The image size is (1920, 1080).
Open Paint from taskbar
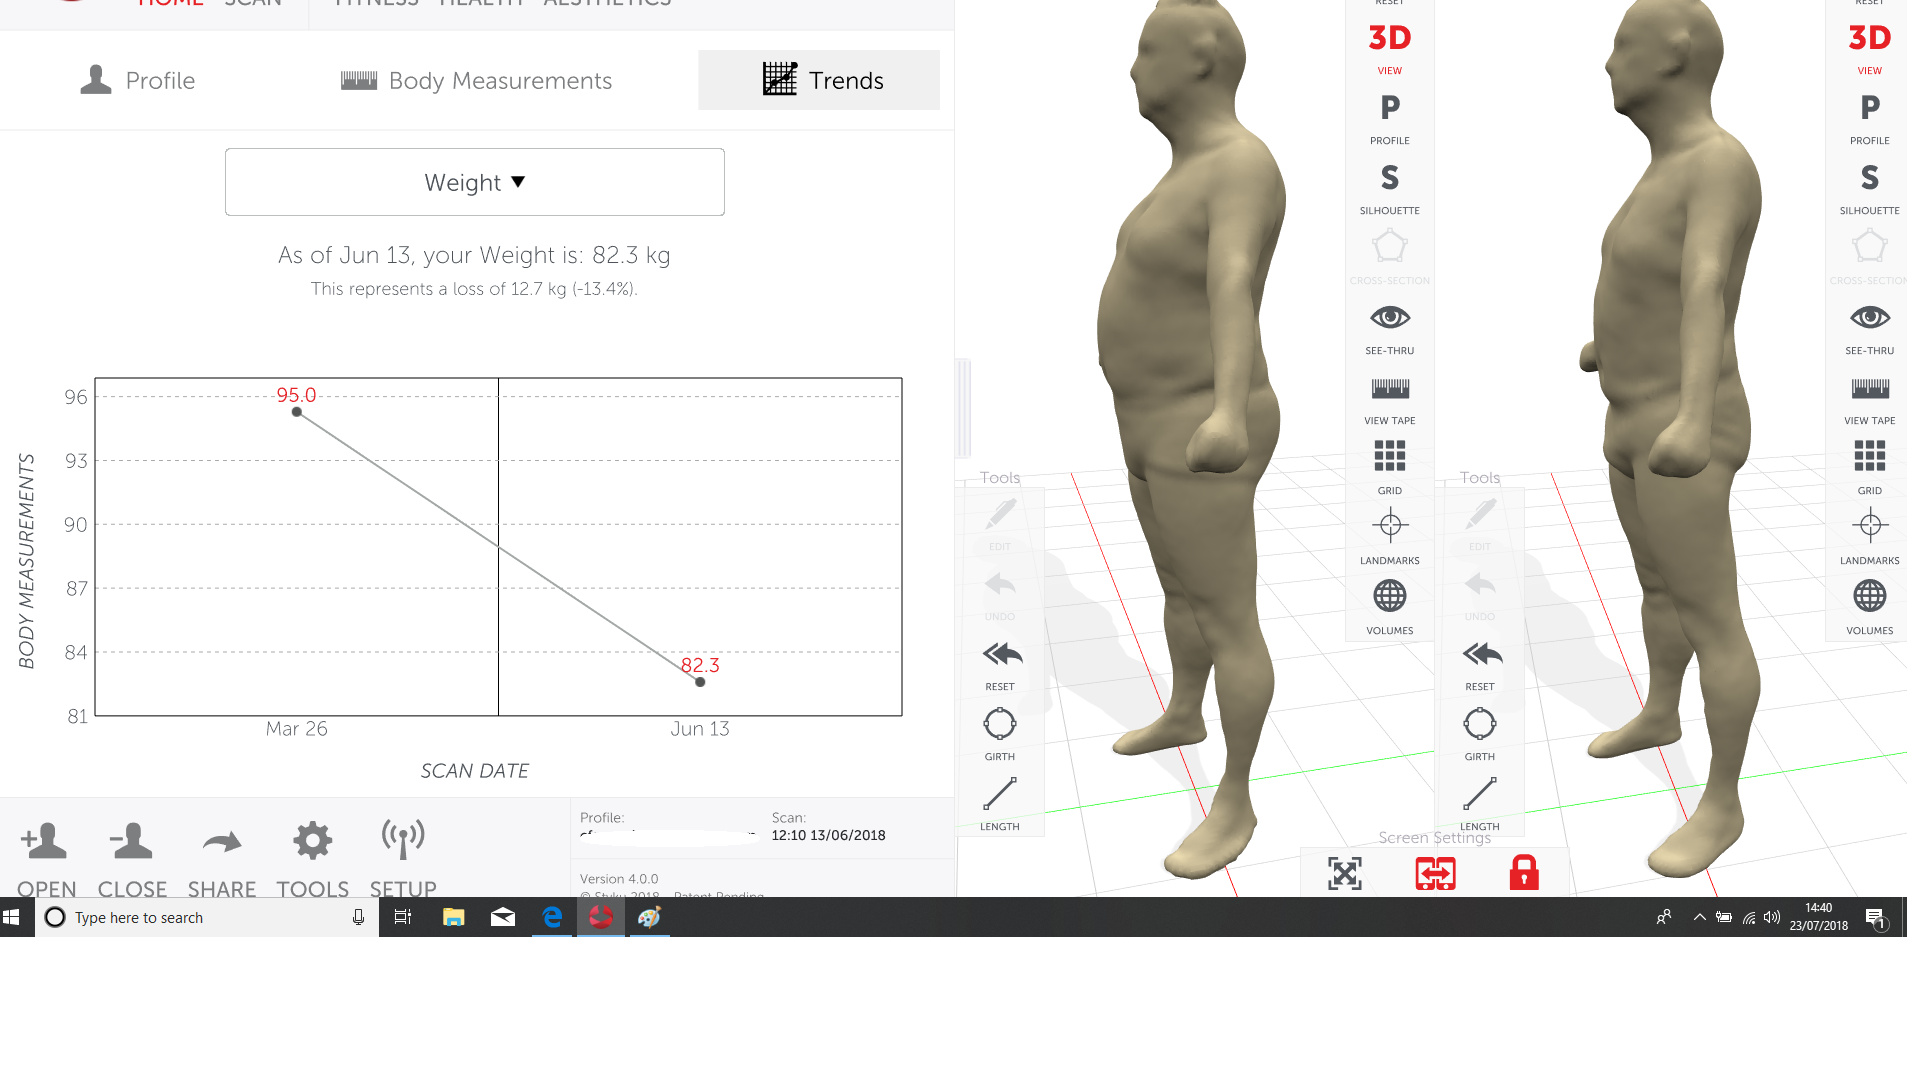pyautogui.click(x=650, y=917)
